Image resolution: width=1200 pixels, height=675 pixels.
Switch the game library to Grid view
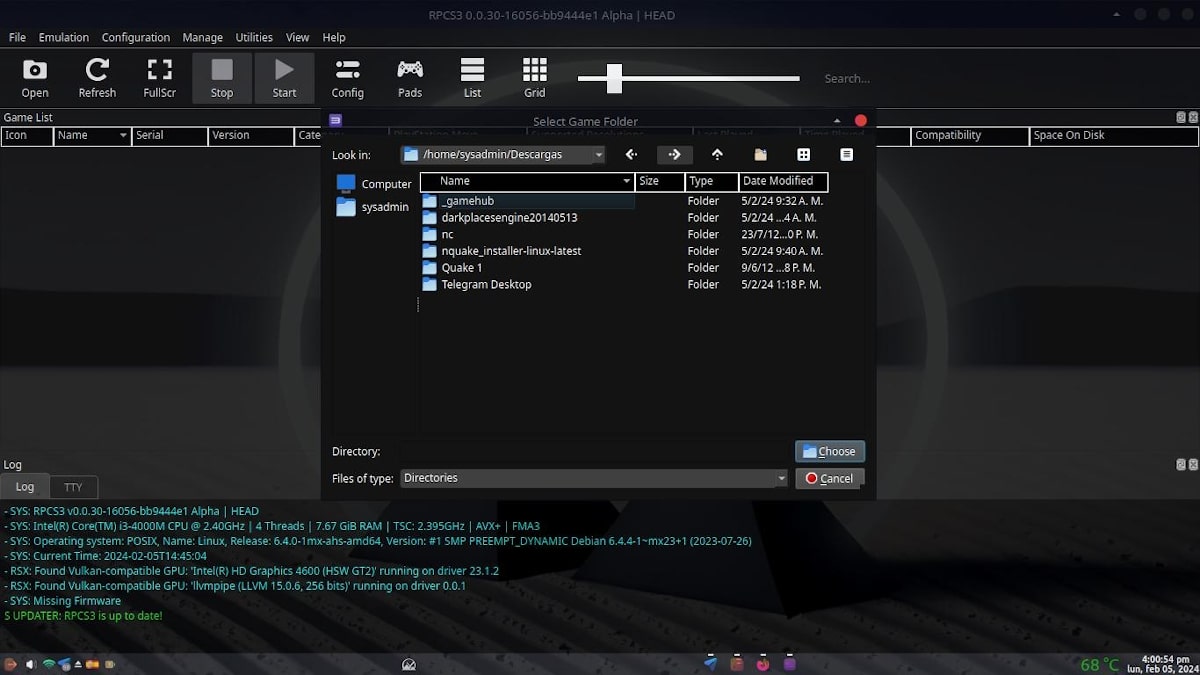[534, 77]
